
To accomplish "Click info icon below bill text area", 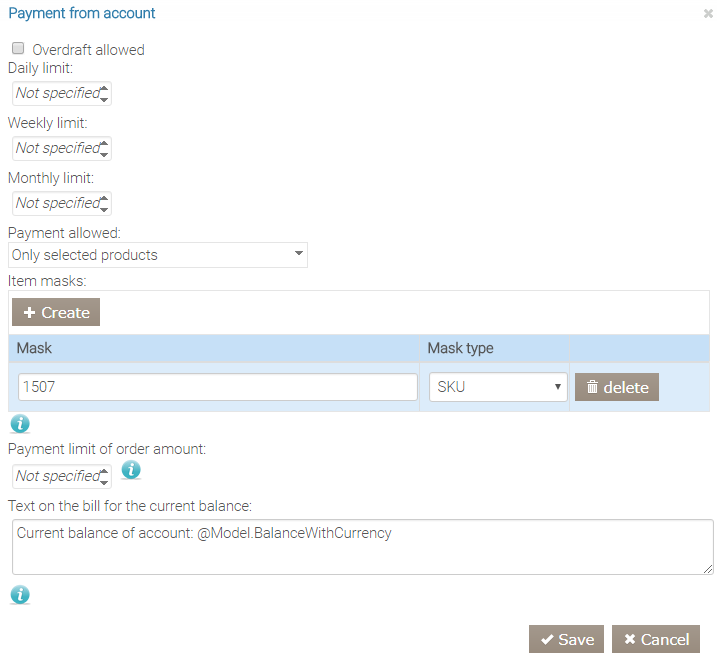I will click(x=20, y=595).
